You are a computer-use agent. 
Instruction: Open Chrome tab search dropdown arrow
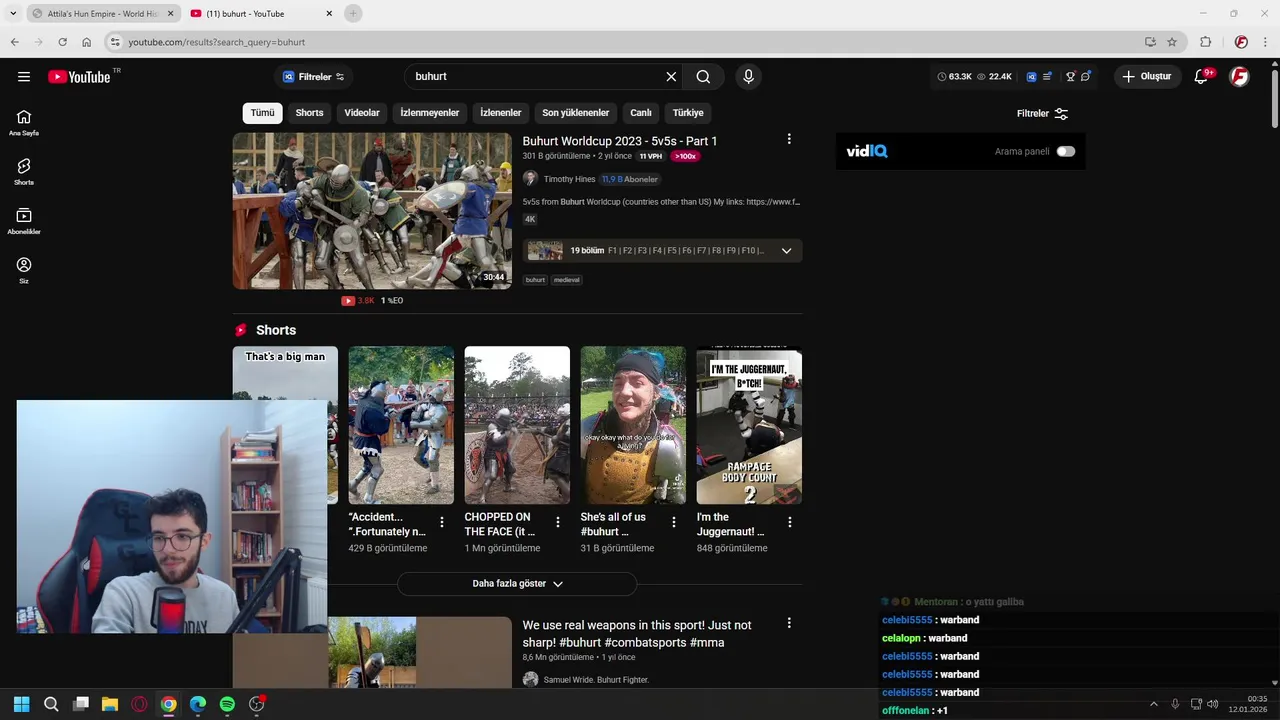(13, 13)
